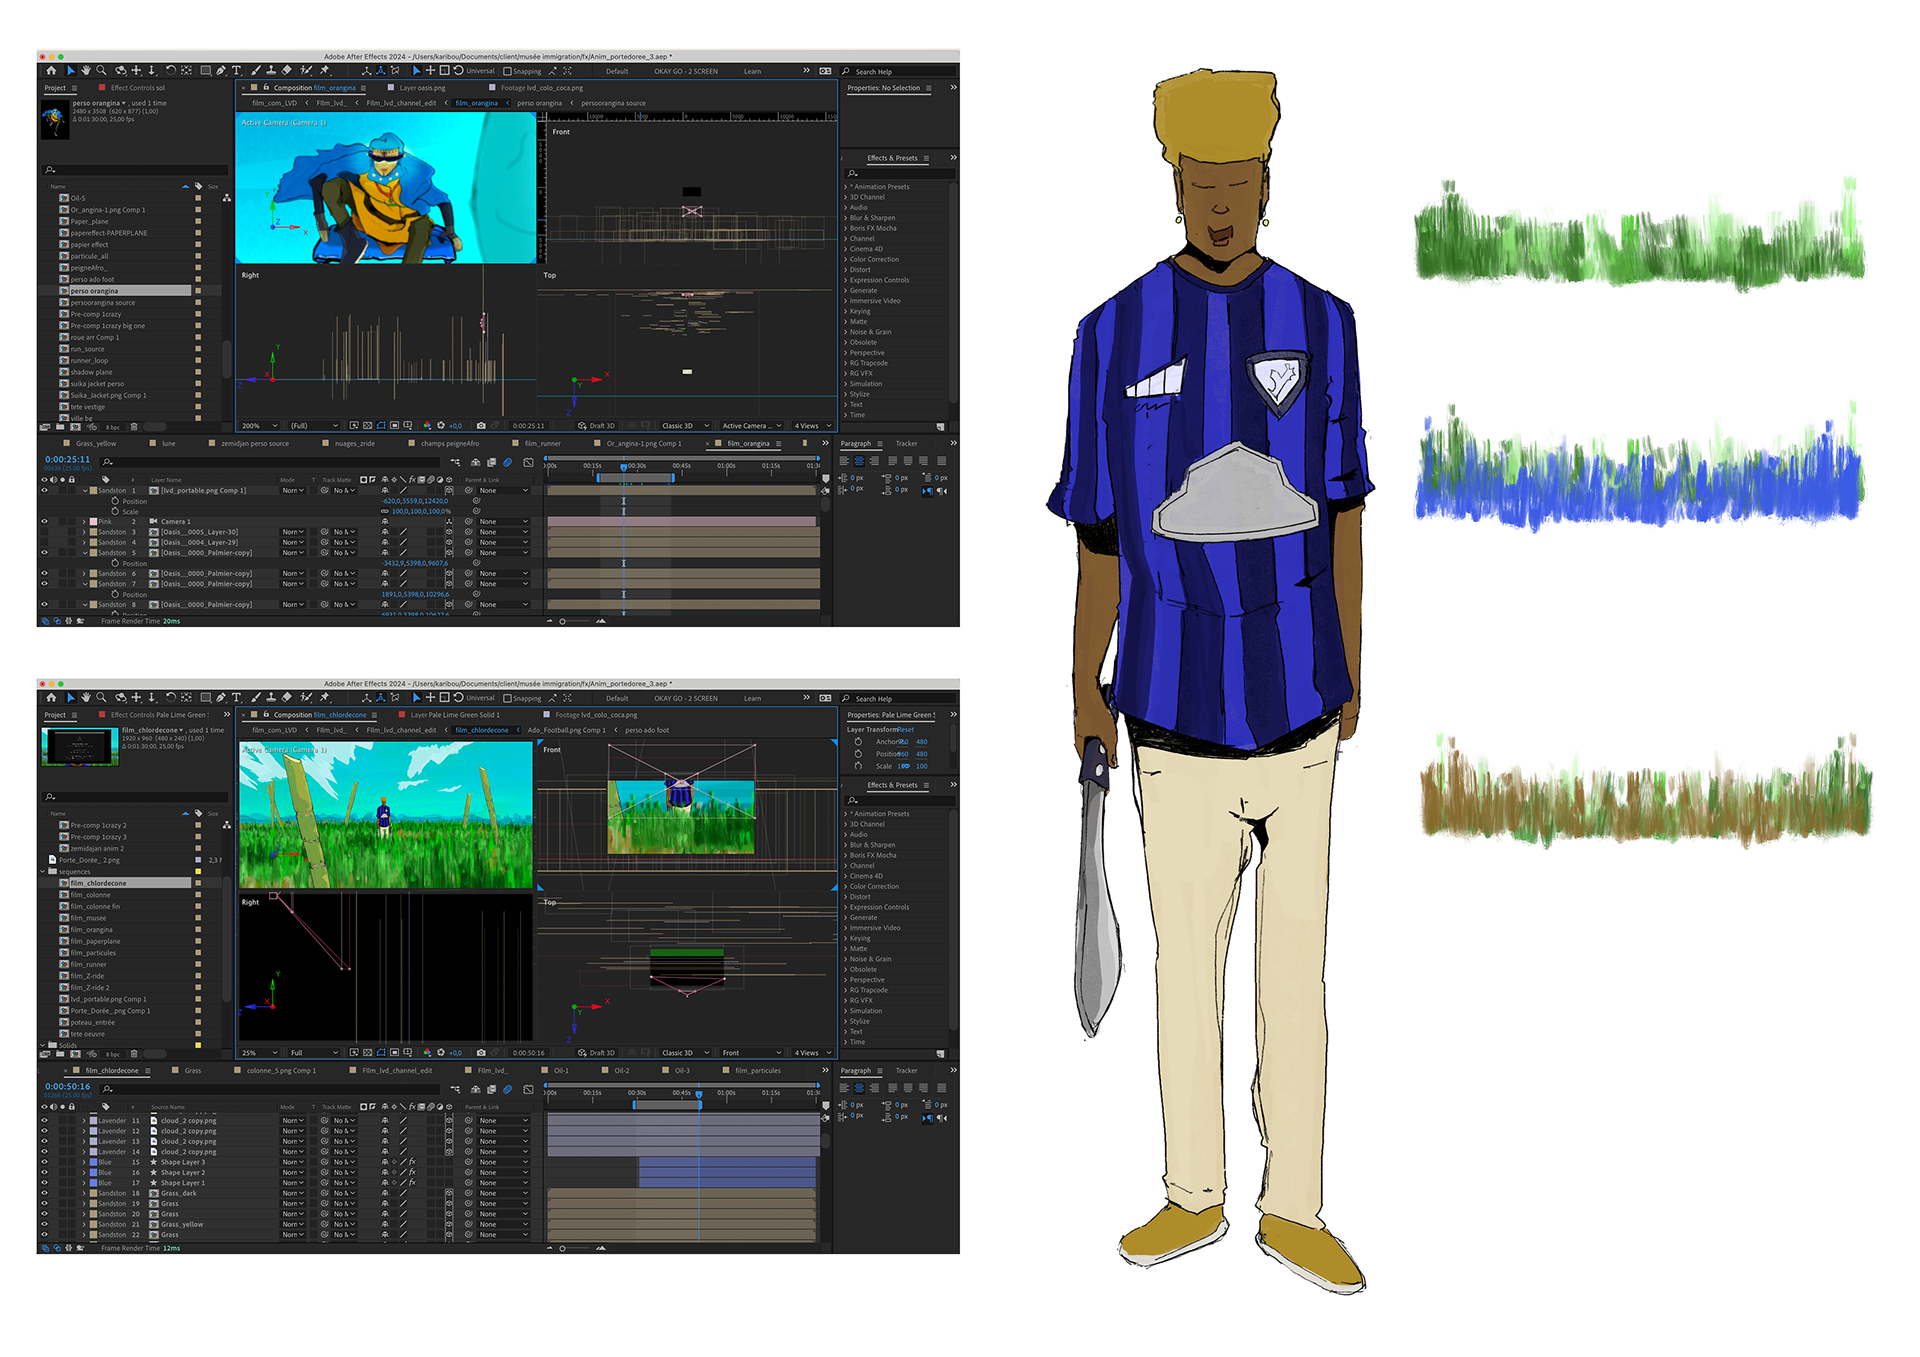Enable the Snapping checkbox in the film_orangina window
The image size is (1920, 1357).
tap(508, 71)
